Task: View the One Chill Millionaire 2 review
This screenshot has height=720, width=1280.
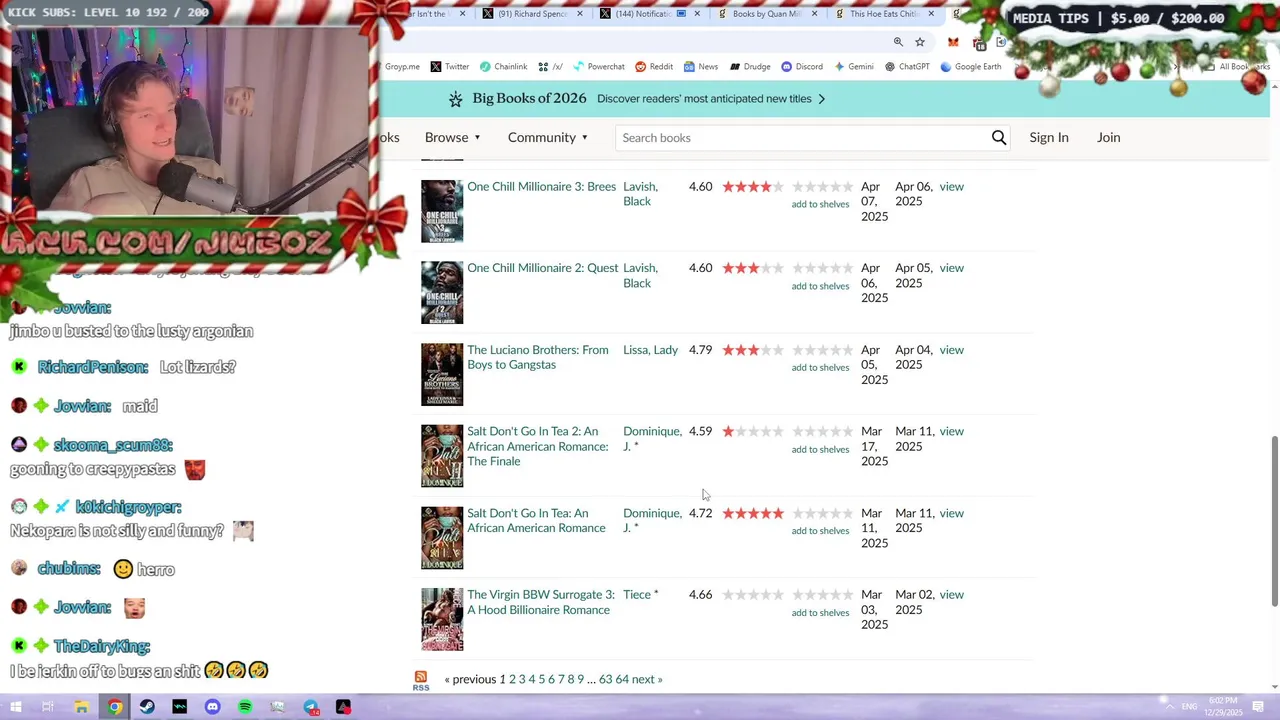Action: (x=951, y=268)
